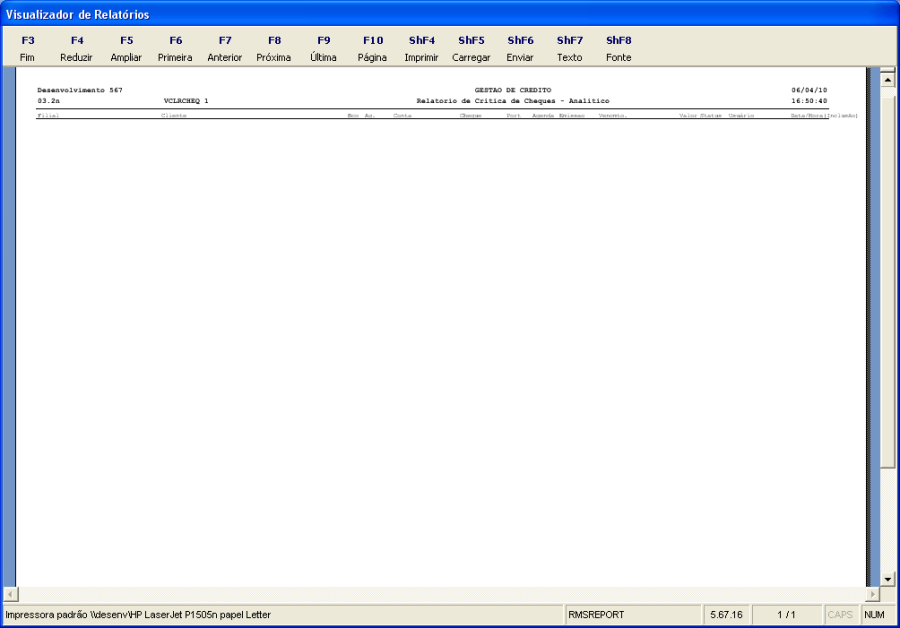900x628 pixels.
Task: Click the 03.2a version text in report
Action: [49, 101]
